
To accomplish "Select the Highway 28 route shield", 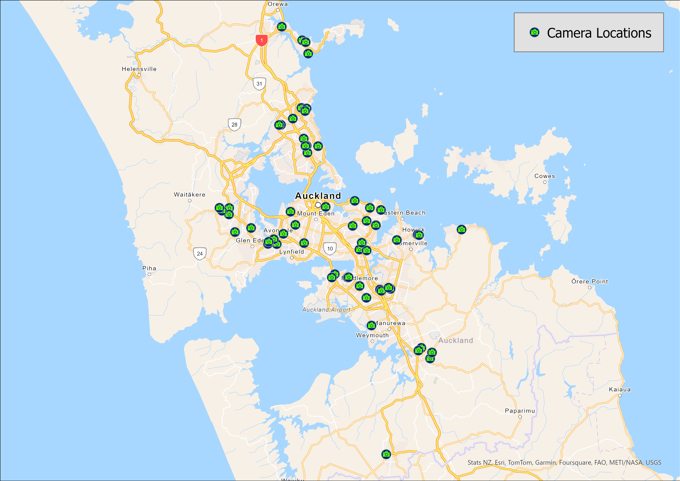I will tap(234, 125).
